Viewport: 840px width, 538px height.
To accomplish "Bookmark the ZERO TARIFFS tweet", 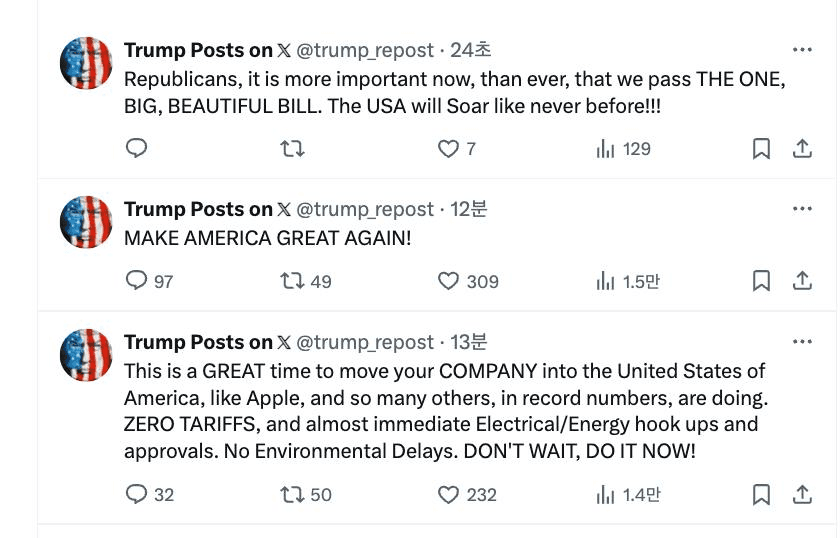I will [x=761, y=494].
